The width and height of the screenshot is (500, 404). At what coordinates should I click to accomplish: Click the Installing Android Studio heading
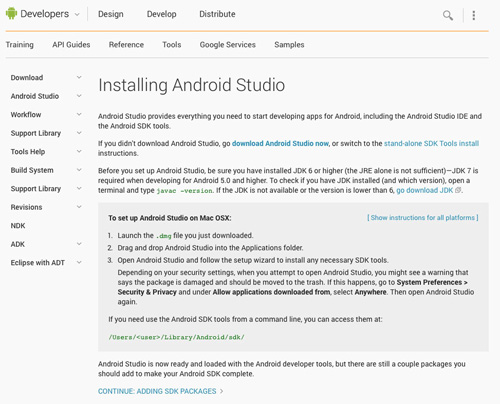pyautogui.click(x=192, y=85)
